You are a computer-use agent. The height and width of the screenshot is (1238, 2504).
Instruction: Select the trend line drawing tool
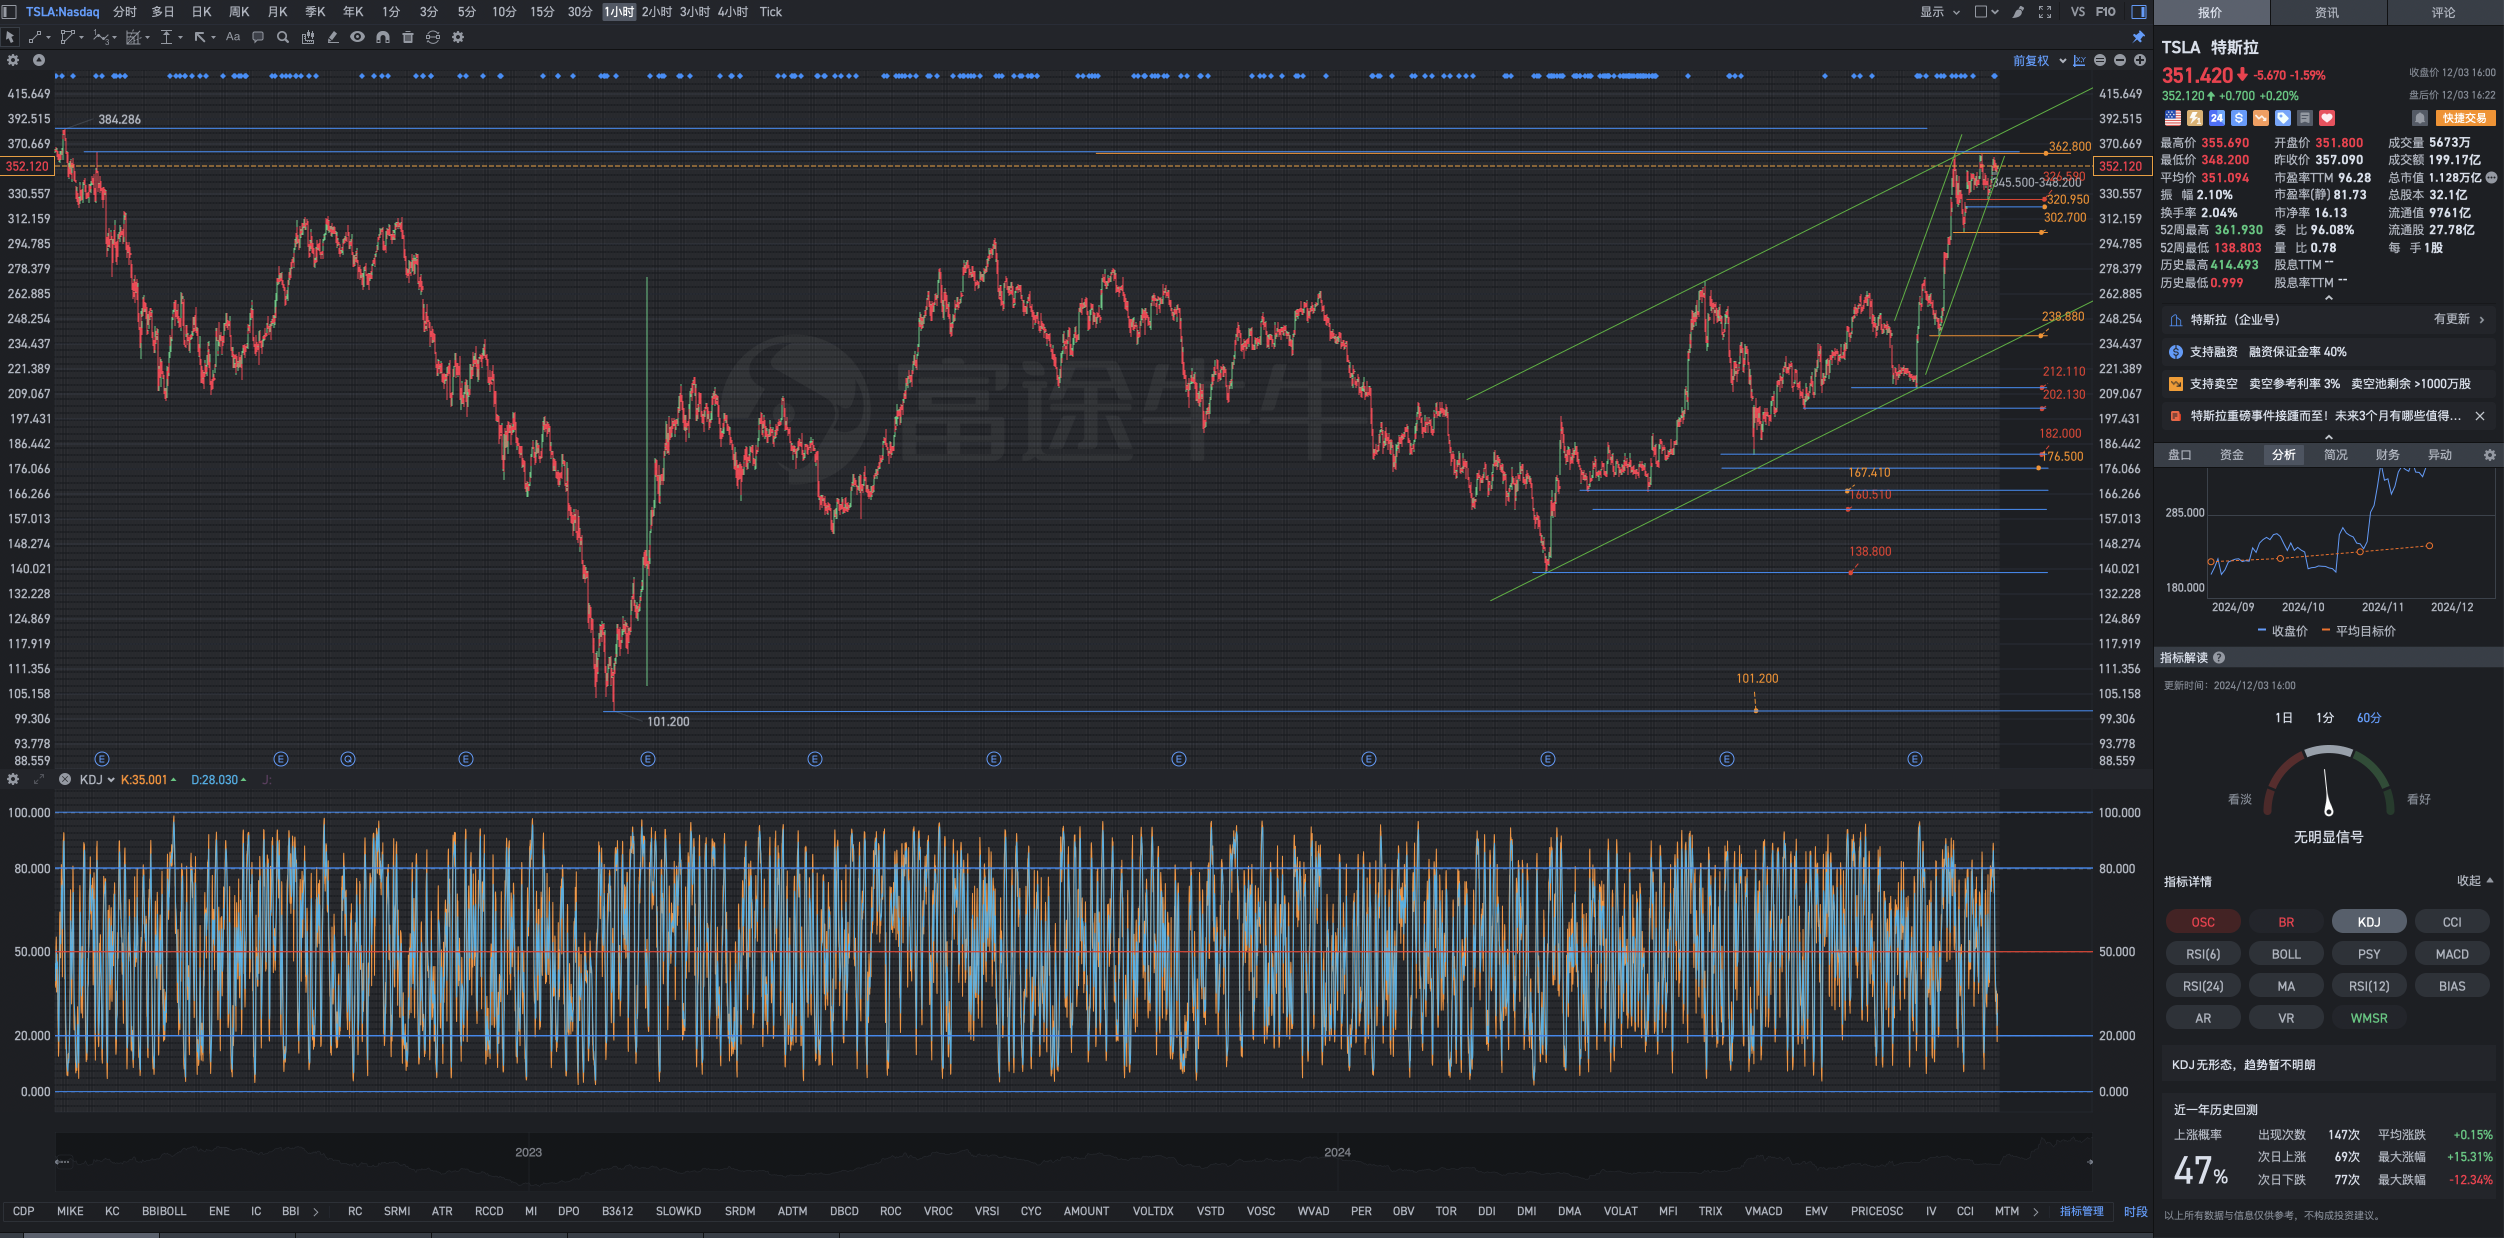[35, 37]
